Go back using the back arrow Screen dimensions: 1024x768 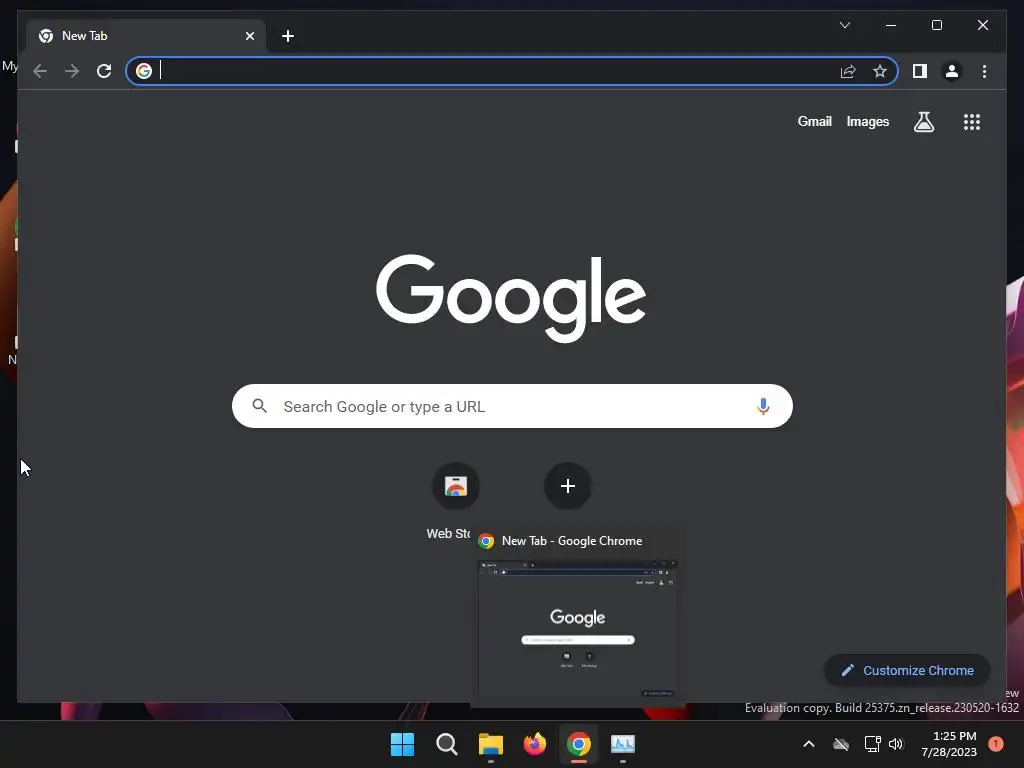(x=40, y=71)
